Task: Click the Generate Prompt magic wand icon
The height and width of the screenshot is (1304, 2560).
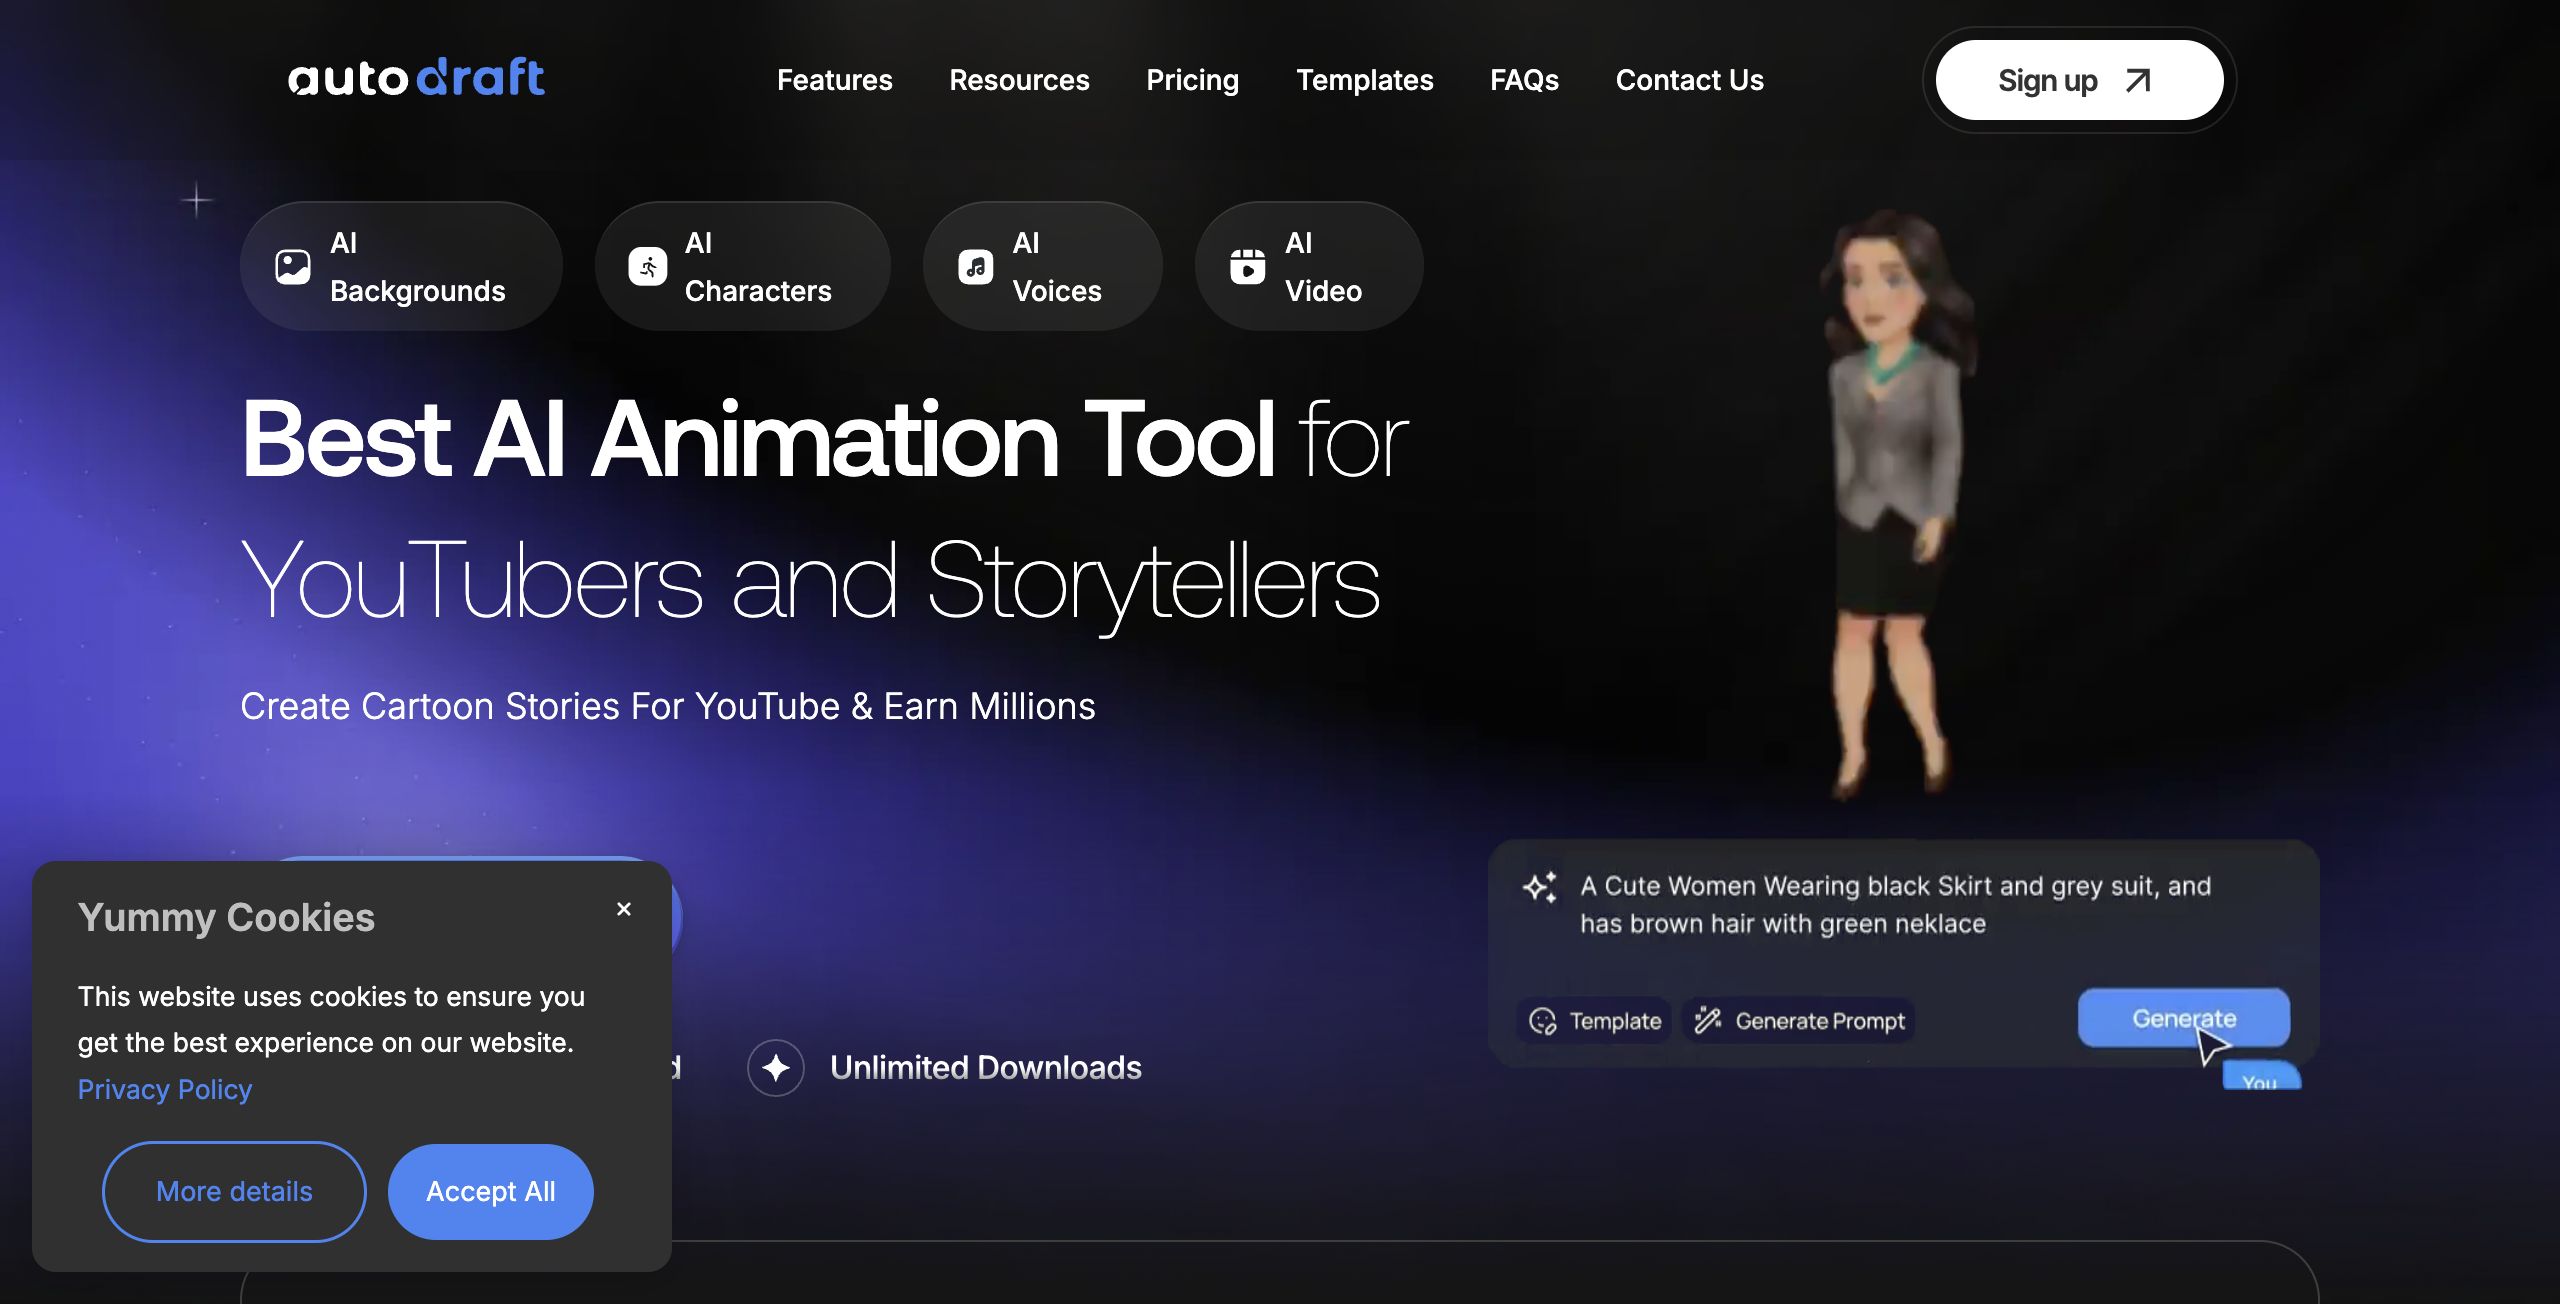Action: pyautogui.click(x=1708, y=1020)
